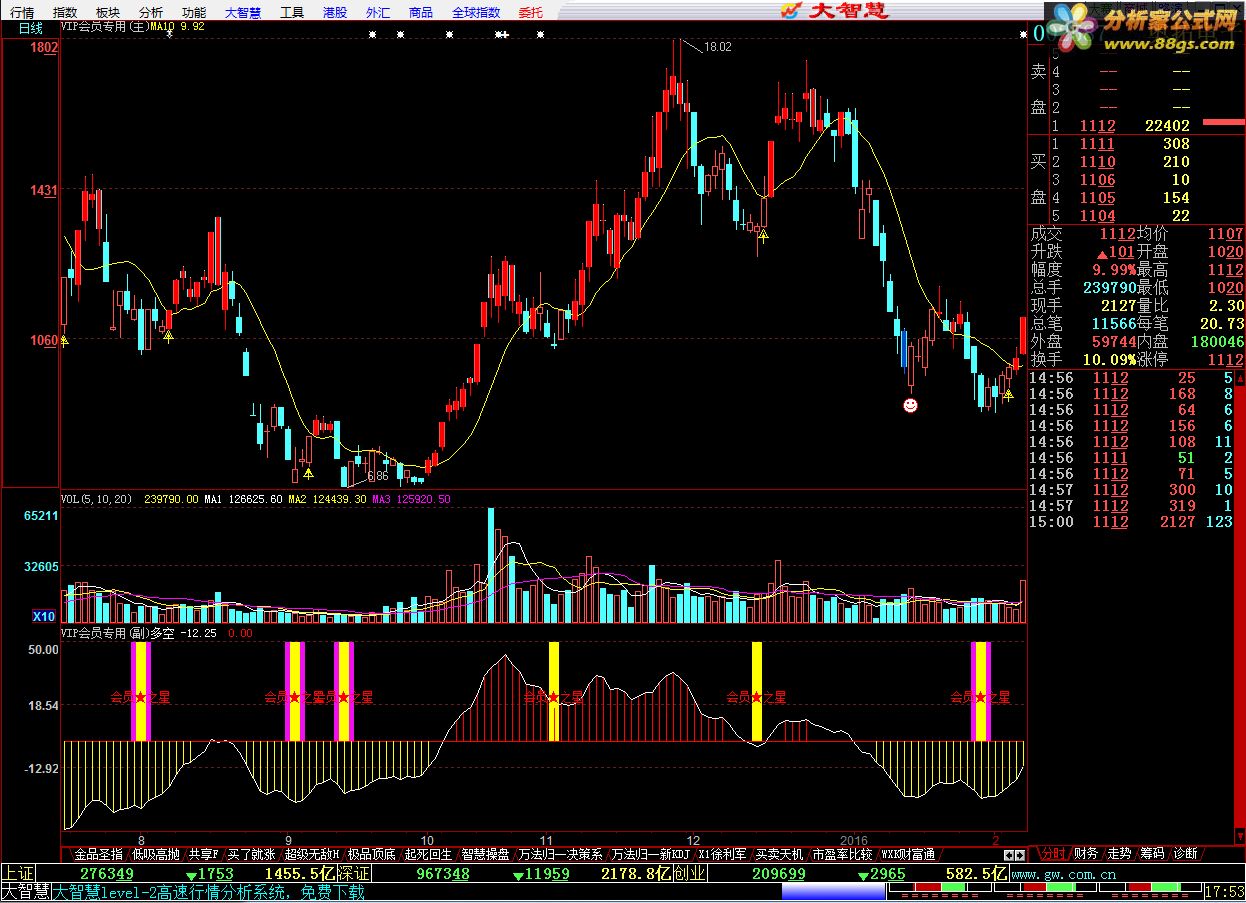Select the 低吸高抛 indicator tab
The image size is (1246, 903).
click(156, 854)
